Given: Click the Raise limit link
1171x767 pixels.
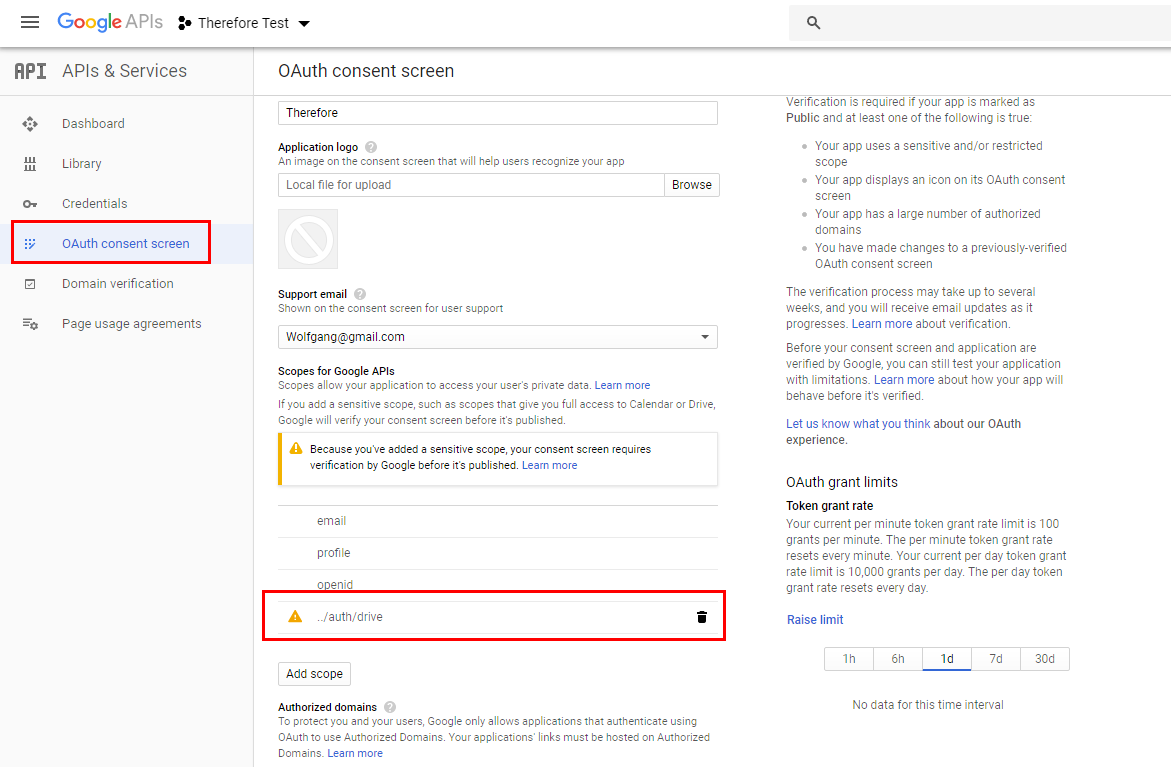Looking at the screenshot, I should (x=815, y=620).
